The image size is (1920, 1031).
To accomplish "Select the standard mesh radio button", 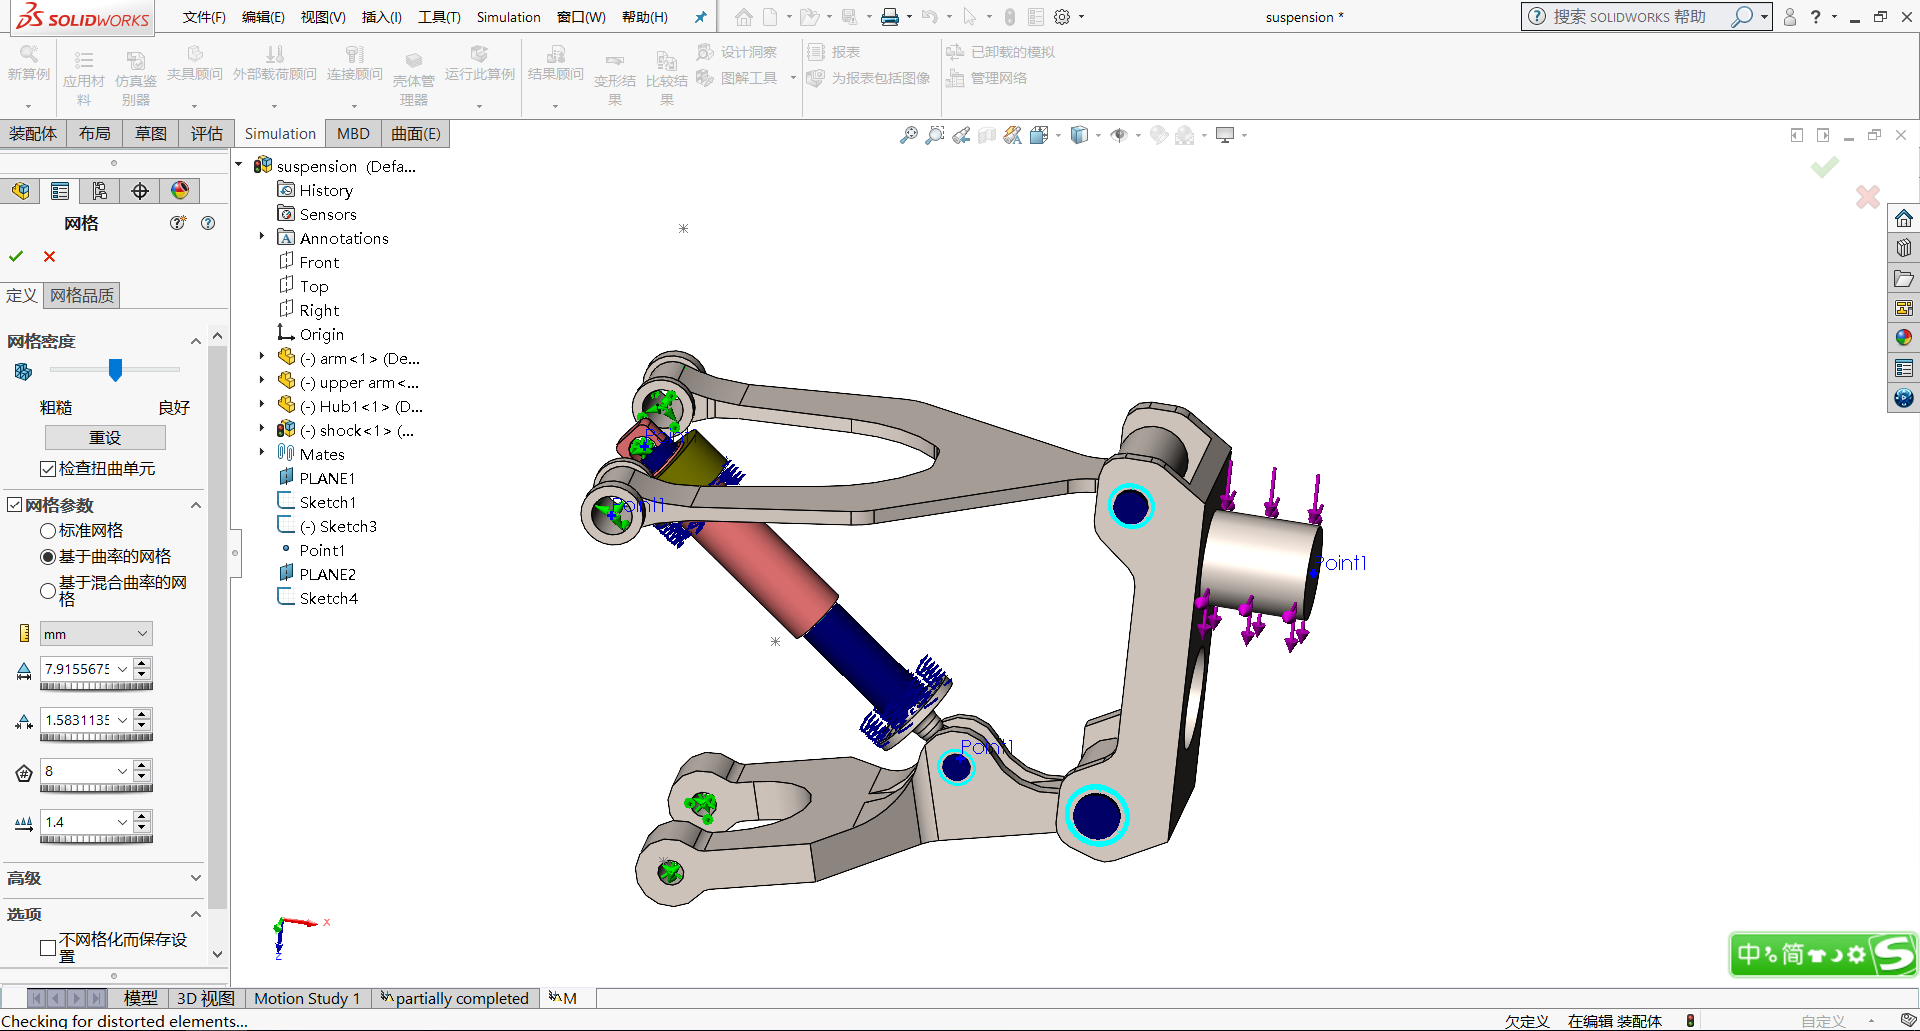I will click(x=48, y=531).
